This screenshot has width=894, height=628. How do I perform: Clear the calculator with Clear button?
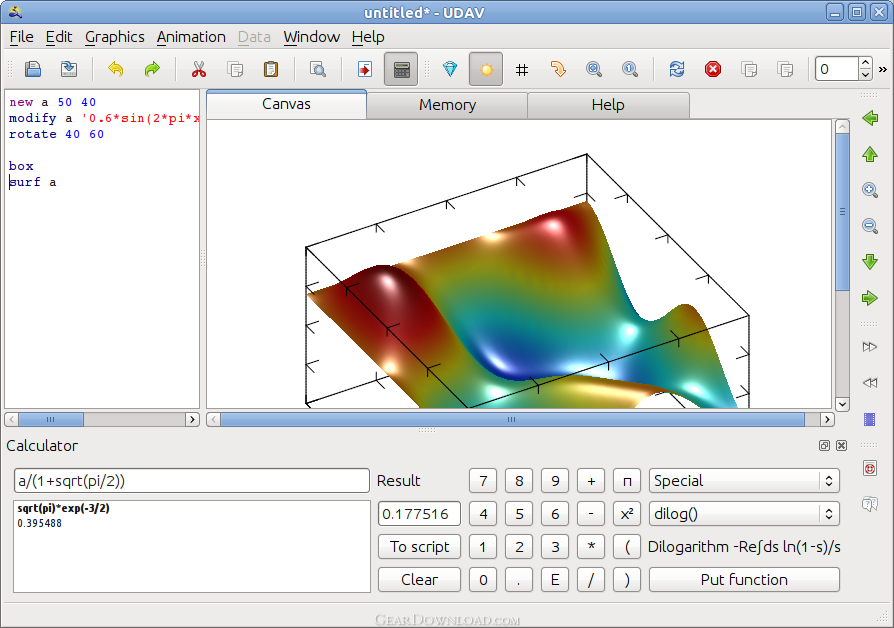(x=419, y=580)
